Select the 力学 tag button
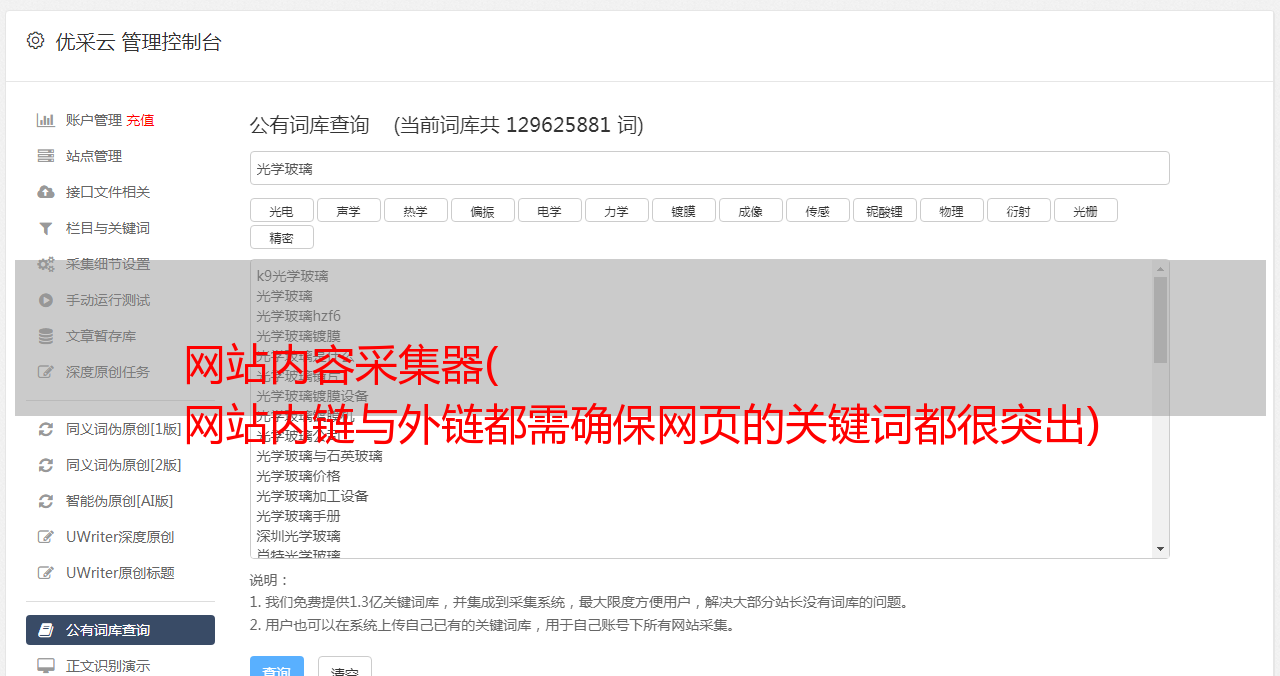This screenshot has width=1280, height=676. [617, 210]
